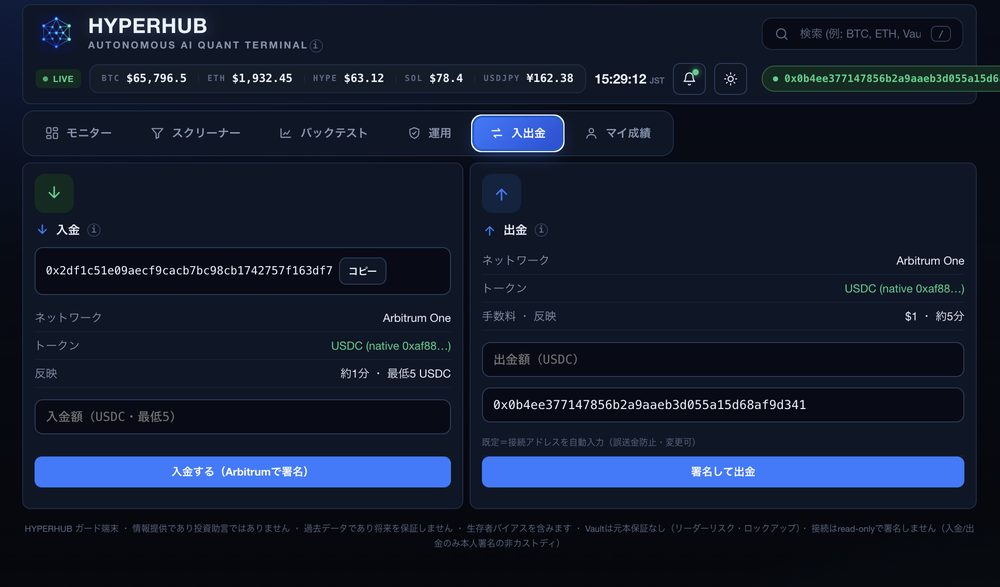This screenshot has width=1000, height=587.
Task: Click the withdrawal address field 0x0b4ee377...
Action: [x=723, y=405]
